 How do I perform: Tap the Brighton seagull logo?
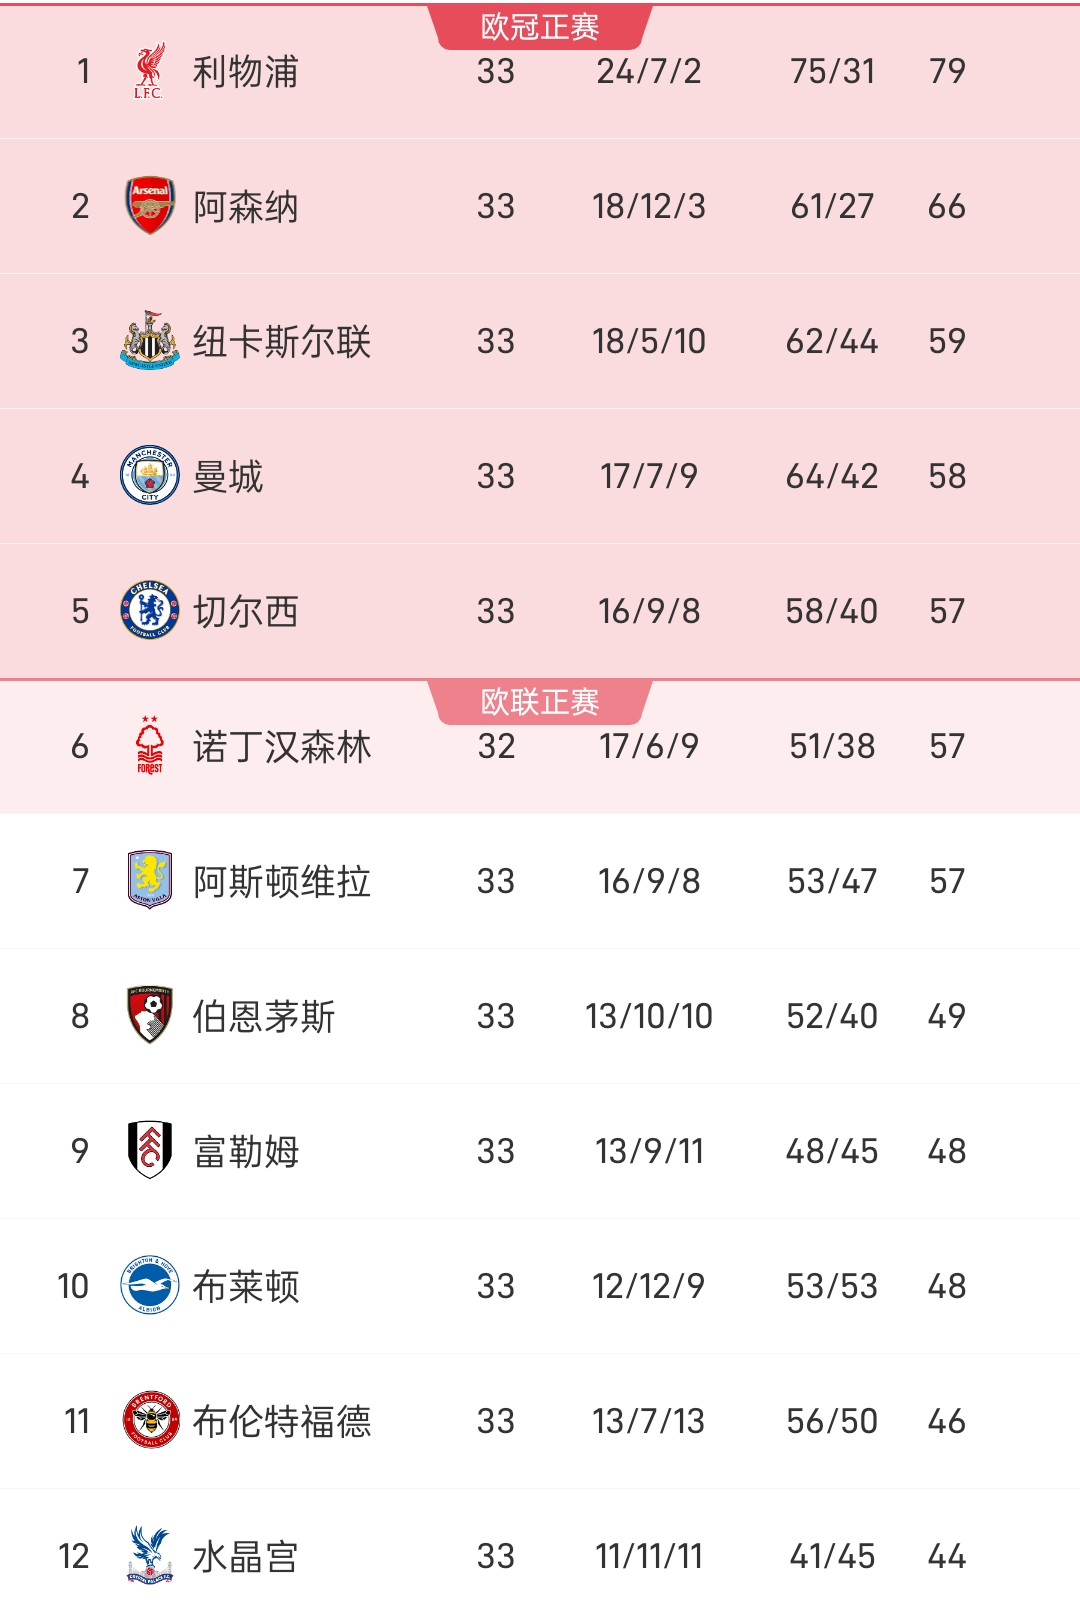(150, 1285)
